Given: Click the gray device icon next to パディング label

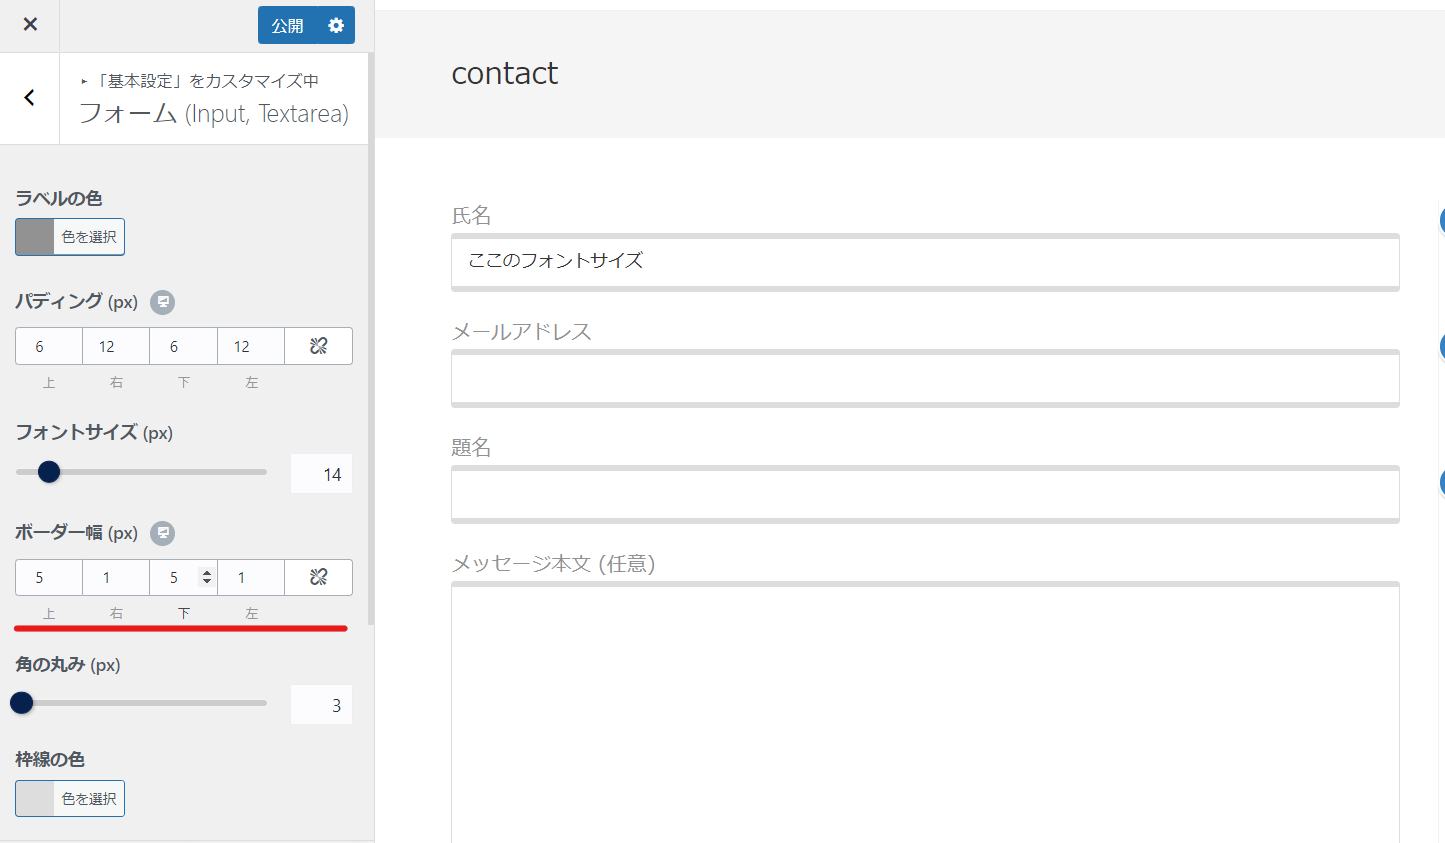Looking at the screenshot, I should [x=162, y=302].
